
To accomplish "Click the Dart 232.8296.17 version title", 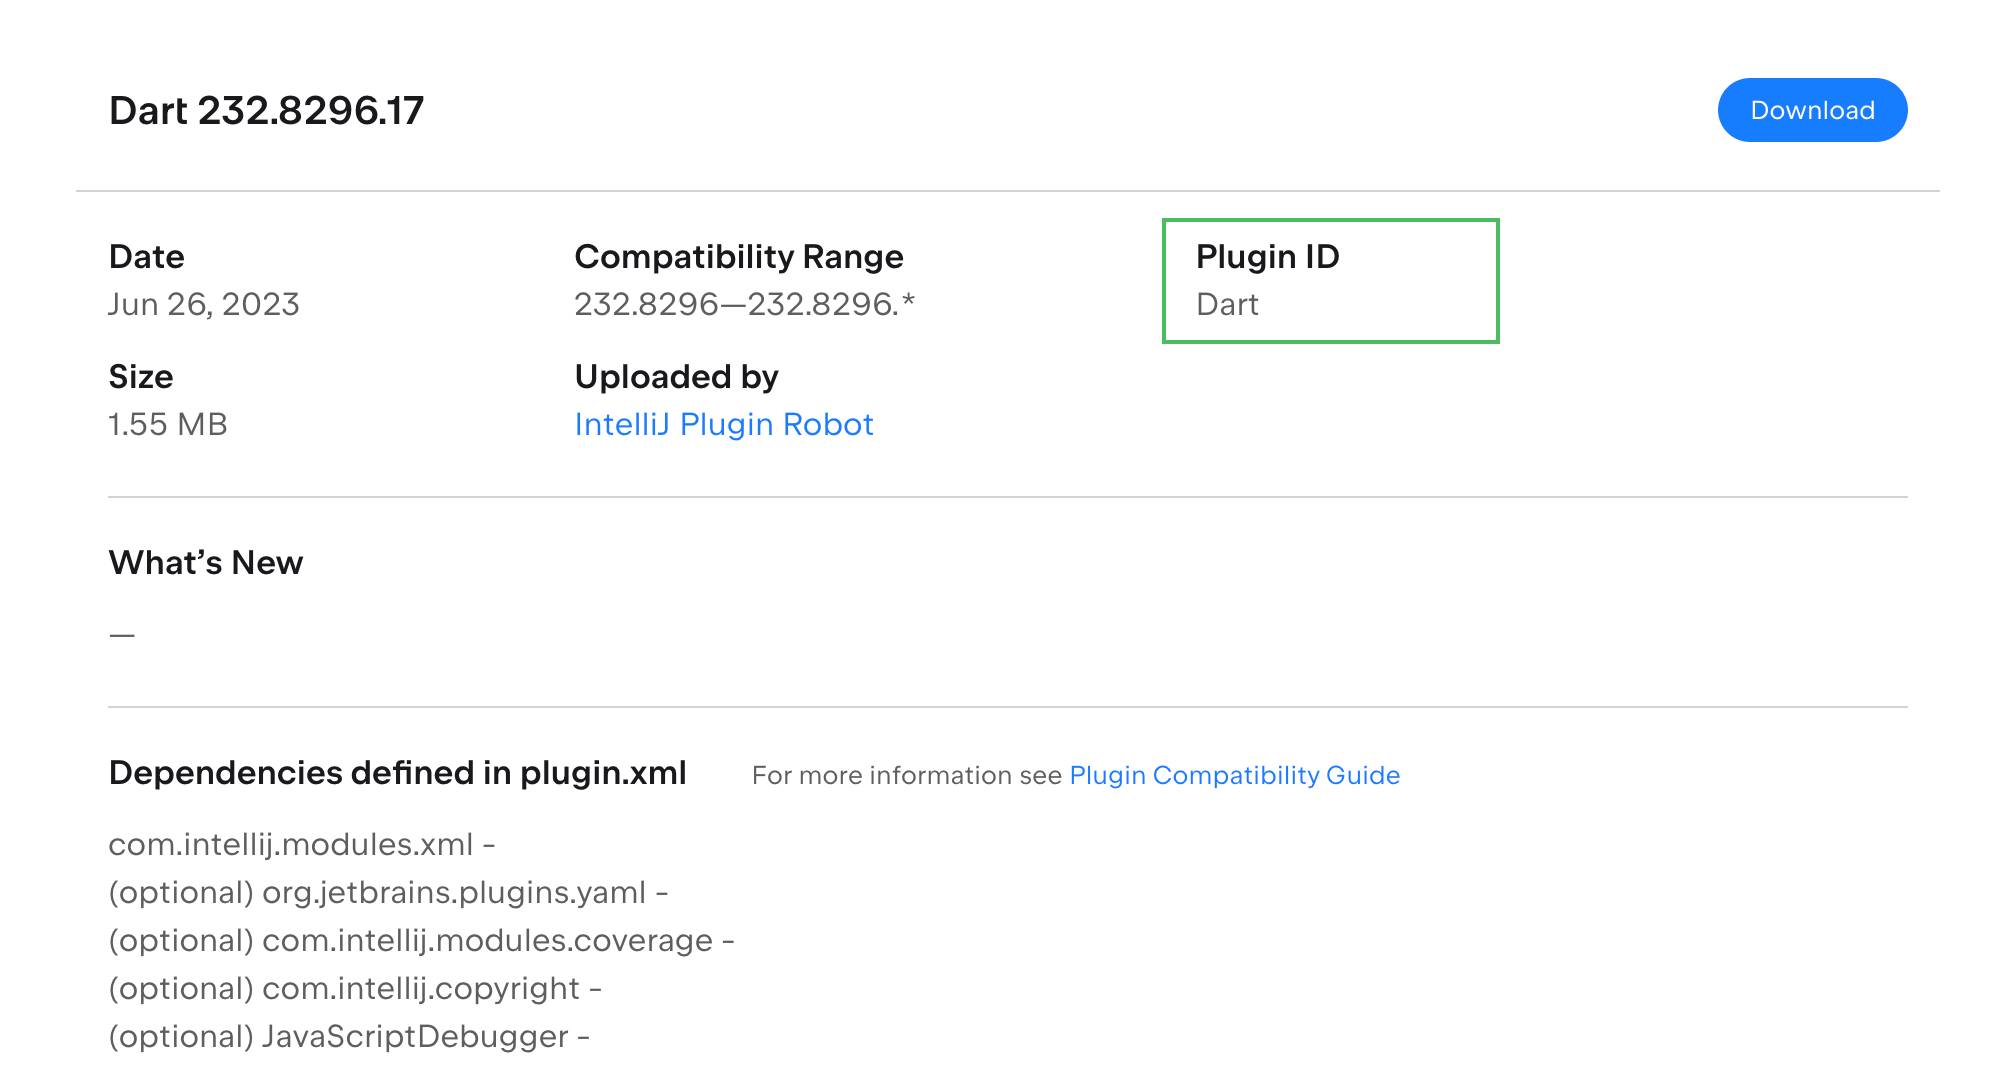I will click(x=265, y=111).
